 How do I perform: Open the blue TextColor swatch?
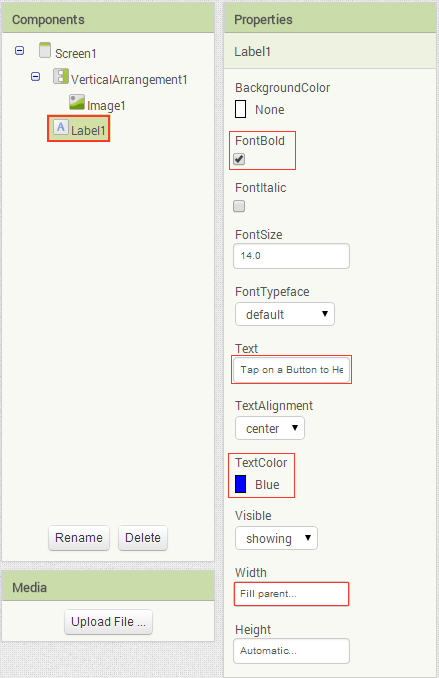(240, 484)
